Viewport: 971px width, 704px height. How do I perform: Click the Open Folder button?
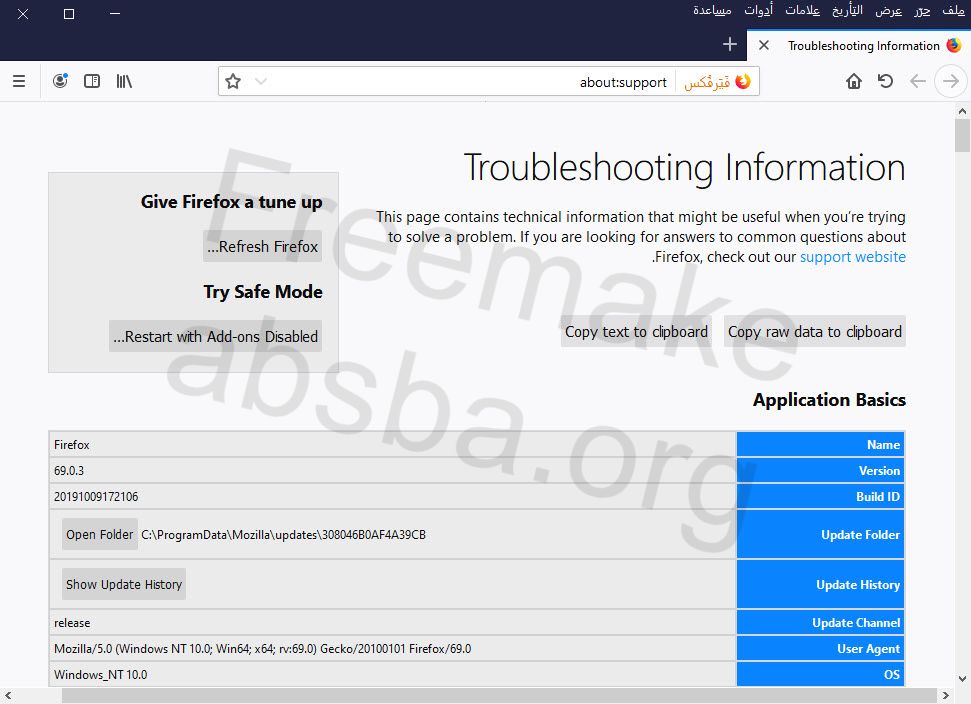100,534
